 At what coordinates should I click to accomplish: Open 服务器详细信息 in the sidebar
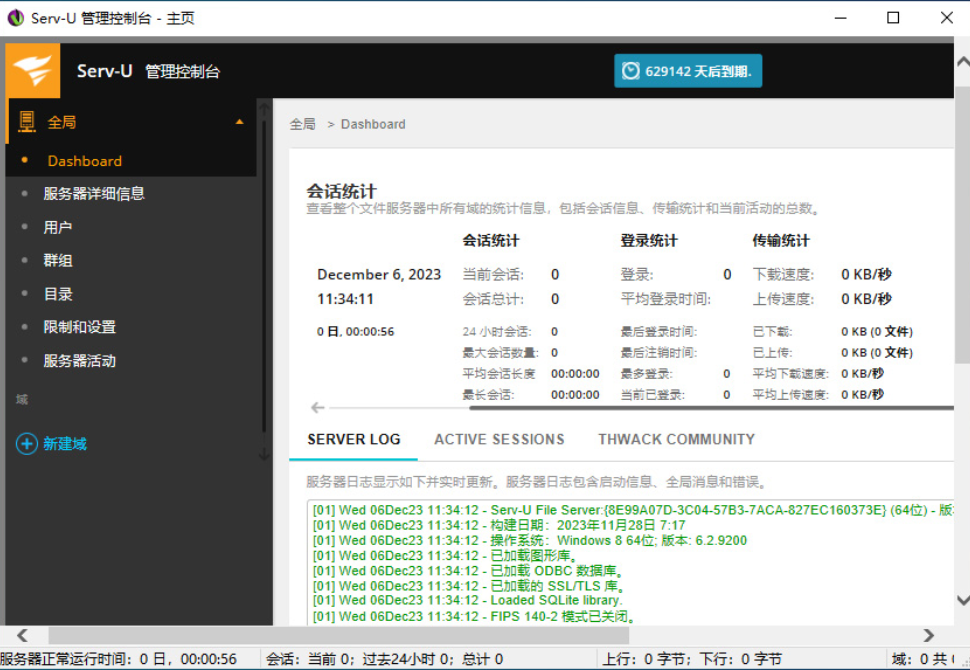pos(94,194)
